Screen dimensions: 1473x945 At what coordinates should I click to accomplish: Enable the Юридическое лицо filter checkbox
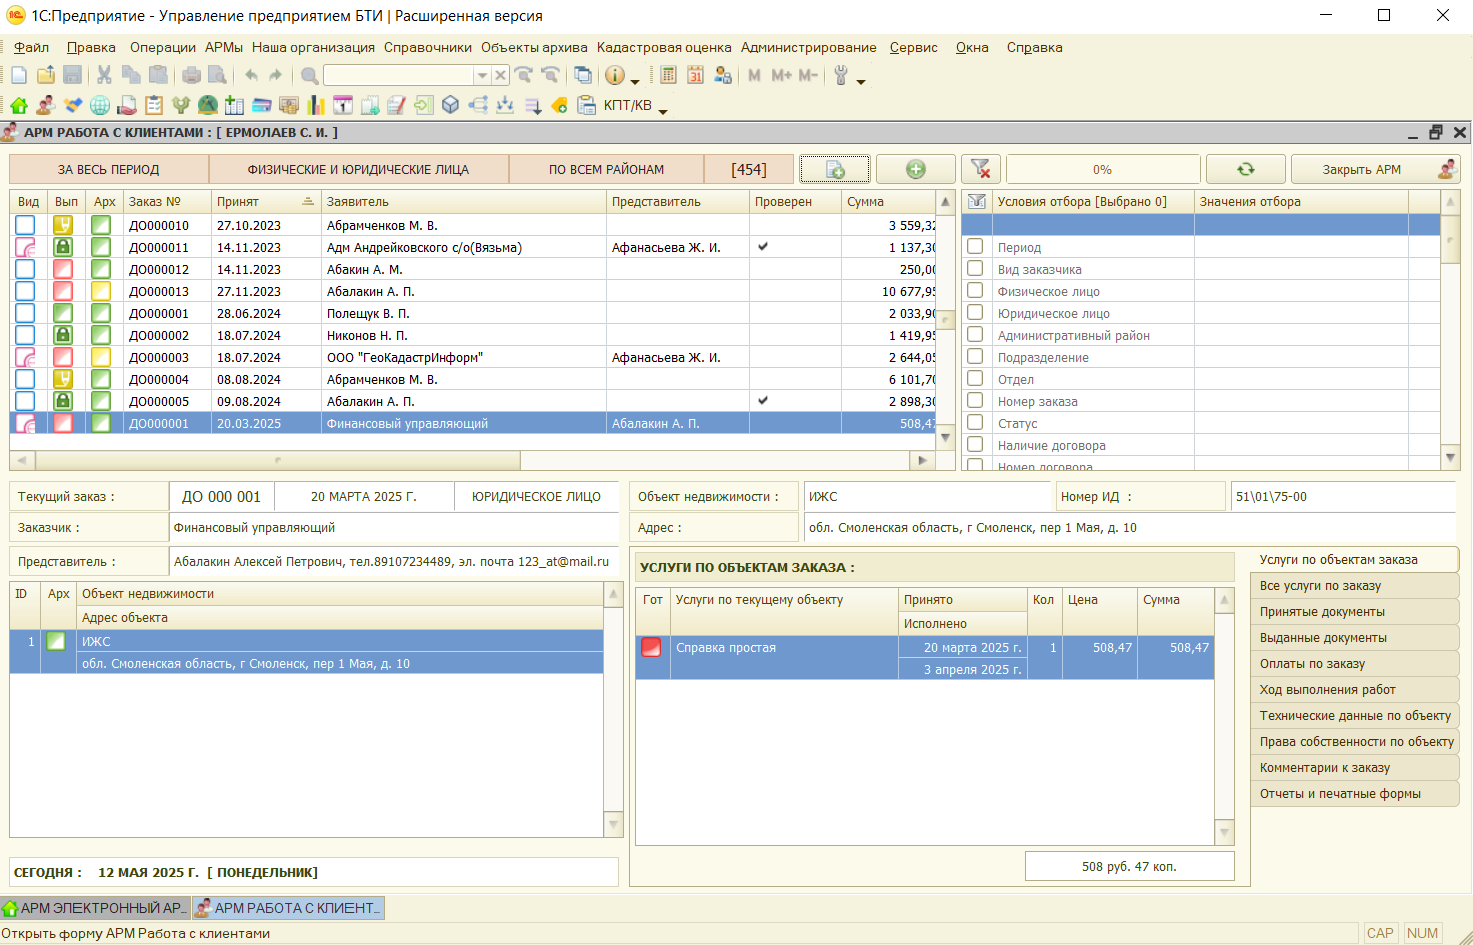click(x=975, y=312)
